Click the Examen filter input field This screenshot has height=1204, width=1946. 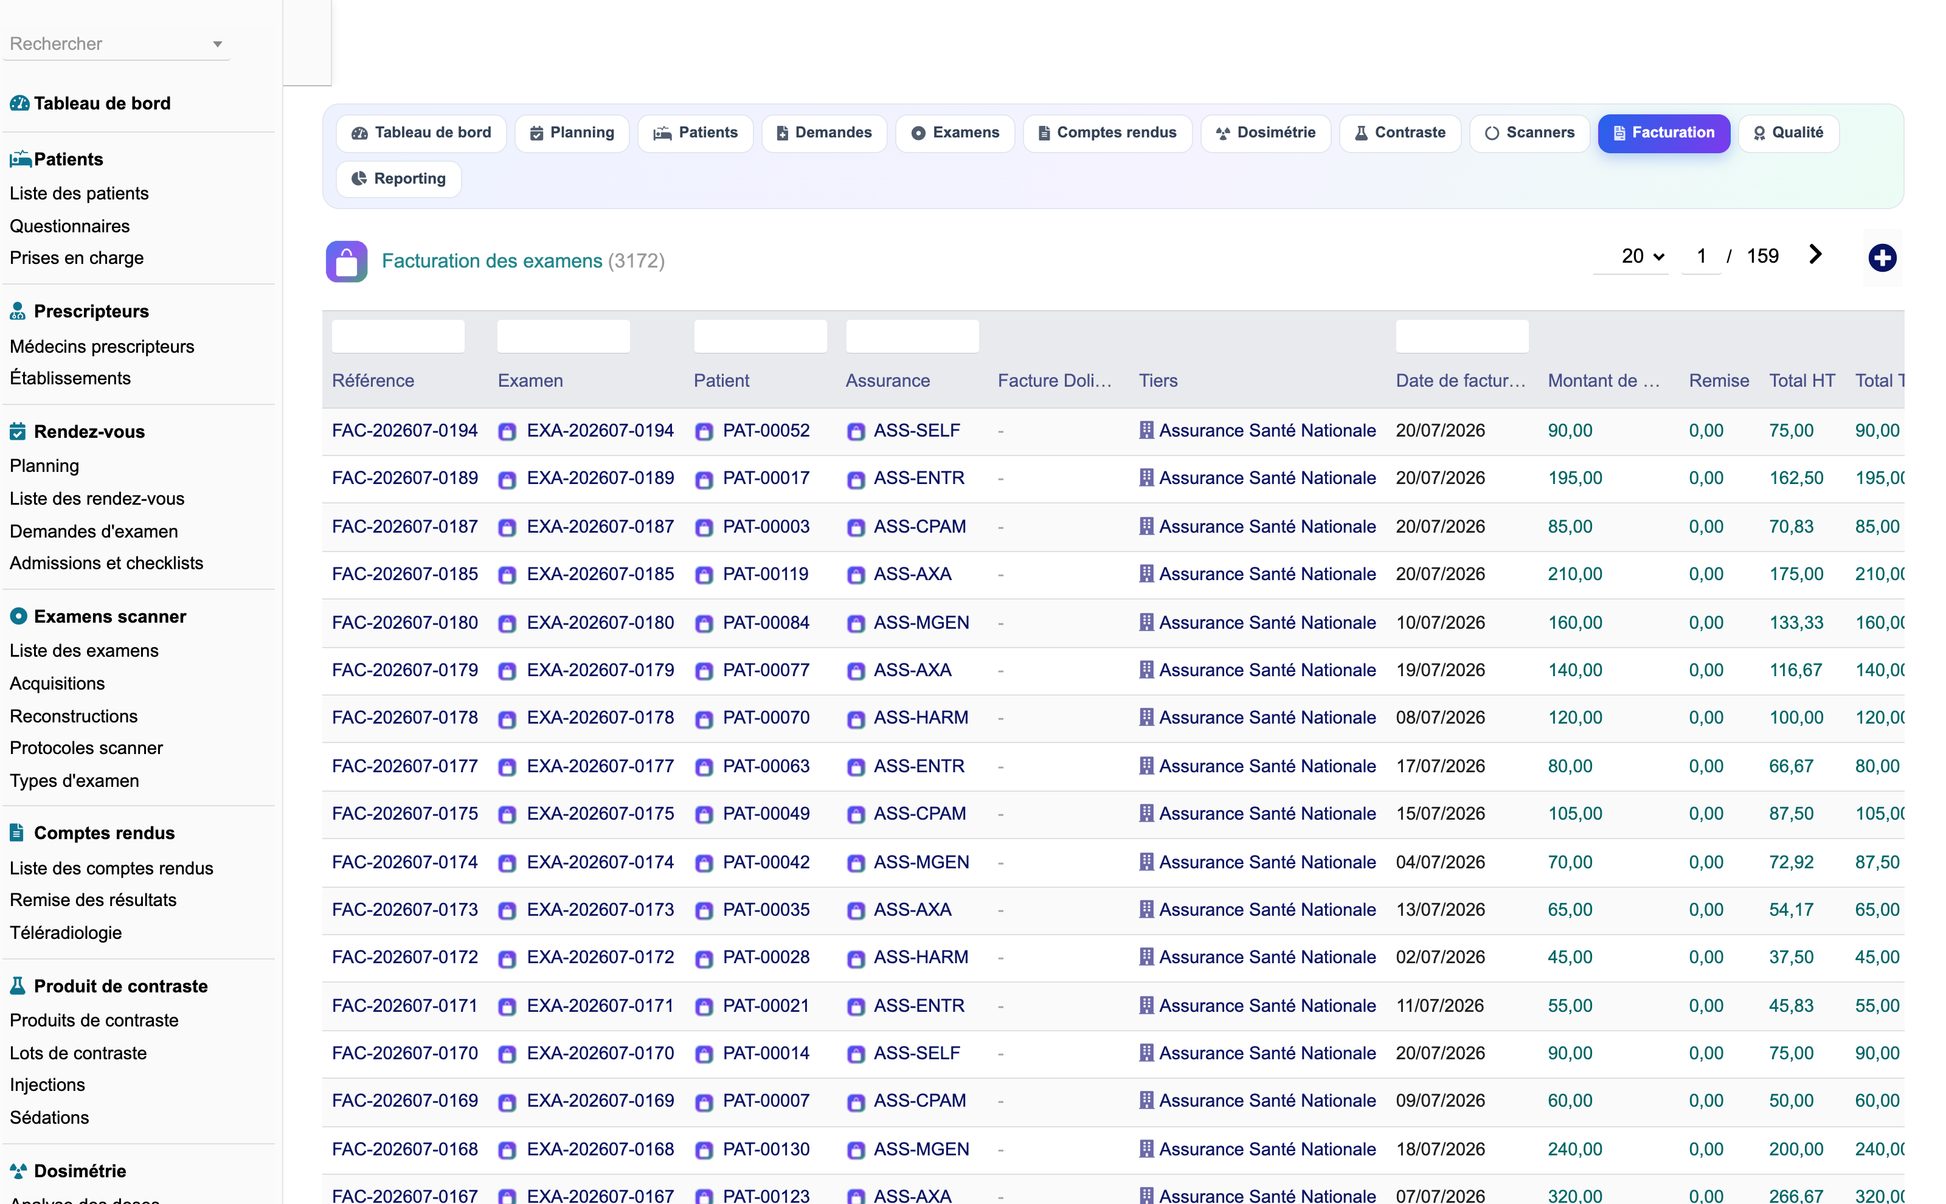[563, 336]
